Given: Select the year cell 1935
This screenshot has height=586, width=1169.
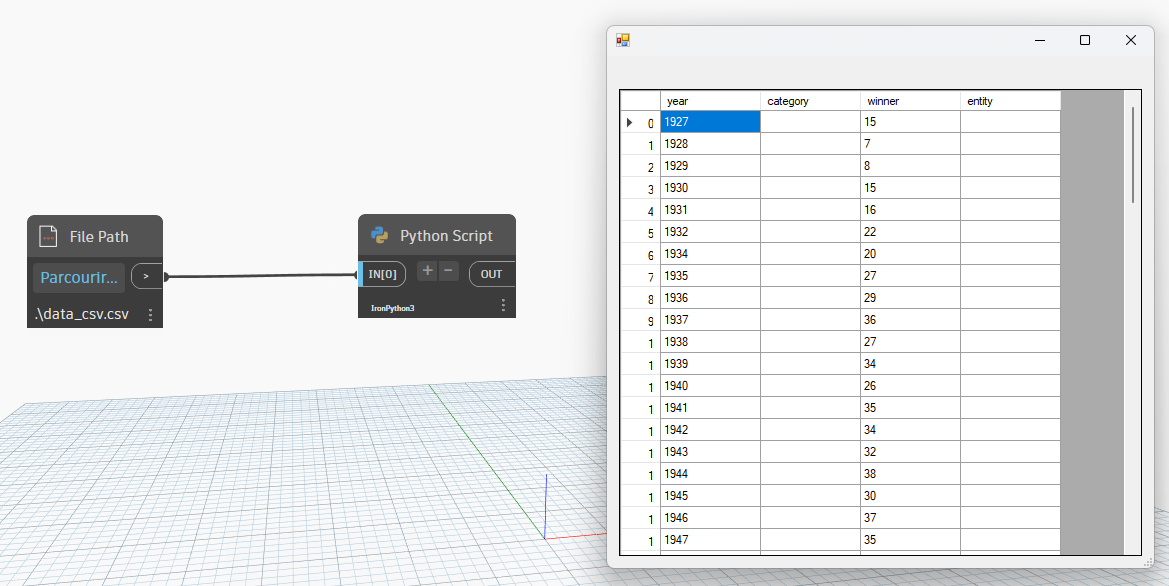Looking at the screenshot, I should pos(710,276).
